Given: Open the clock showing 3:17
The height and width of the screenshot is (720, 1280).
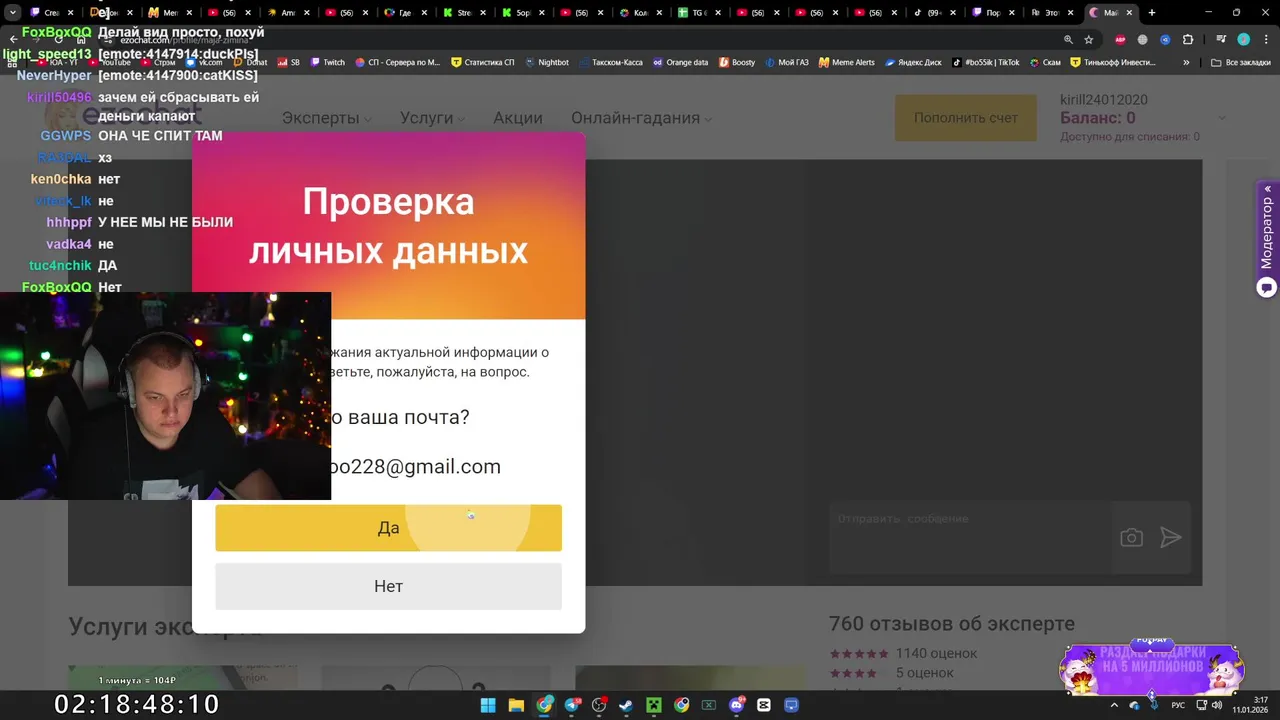Looking at the screenshot, I should 1251,705.
